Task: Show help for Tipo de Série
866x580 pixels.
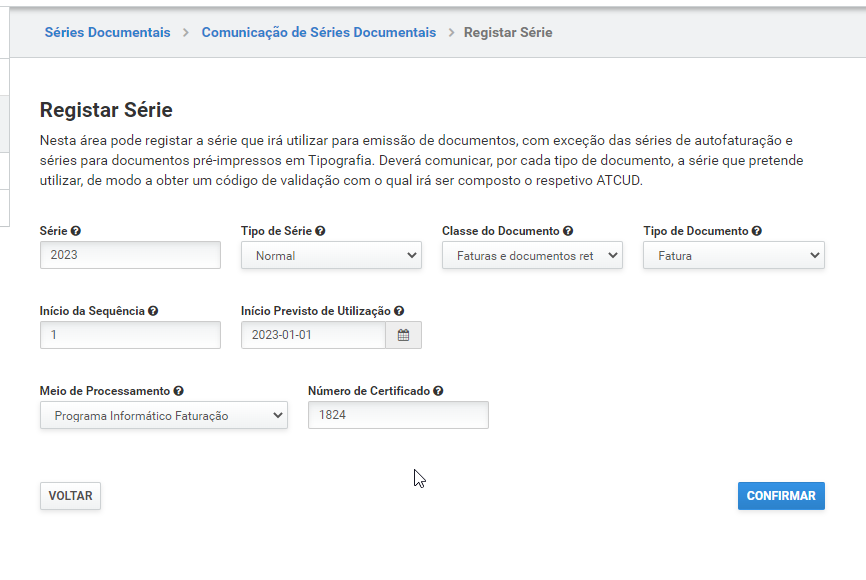Action: 320,231
